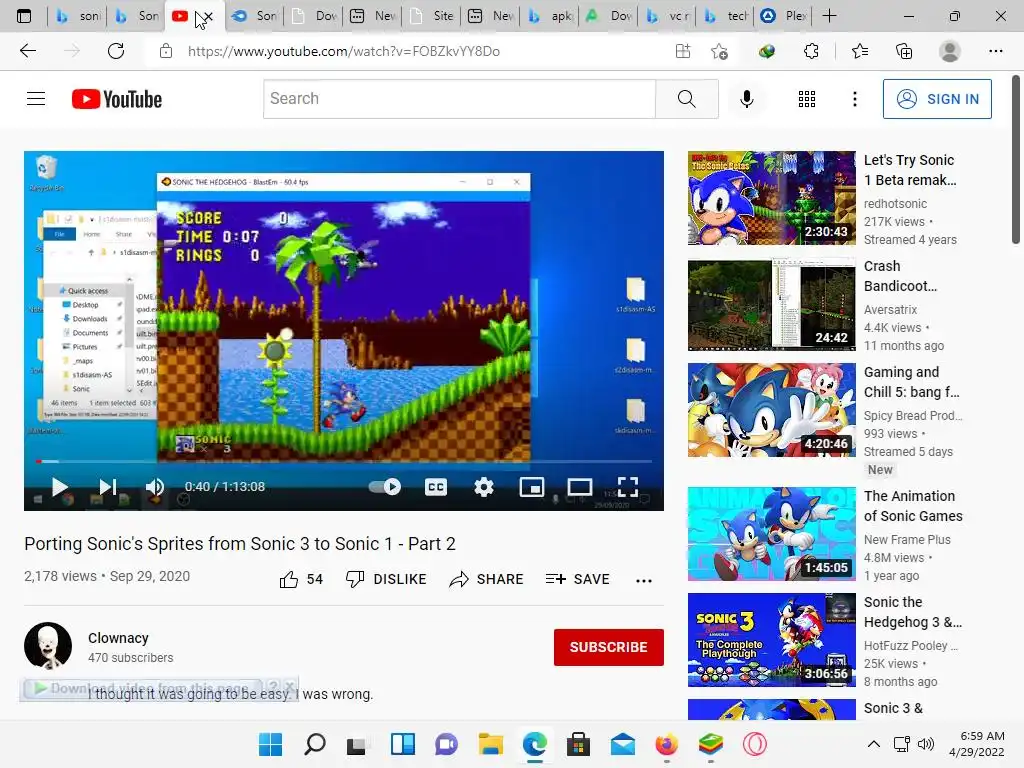Viewport: 1024px width, 768px height.
Task: Switch to the tech tab
Action: point(728,16)
